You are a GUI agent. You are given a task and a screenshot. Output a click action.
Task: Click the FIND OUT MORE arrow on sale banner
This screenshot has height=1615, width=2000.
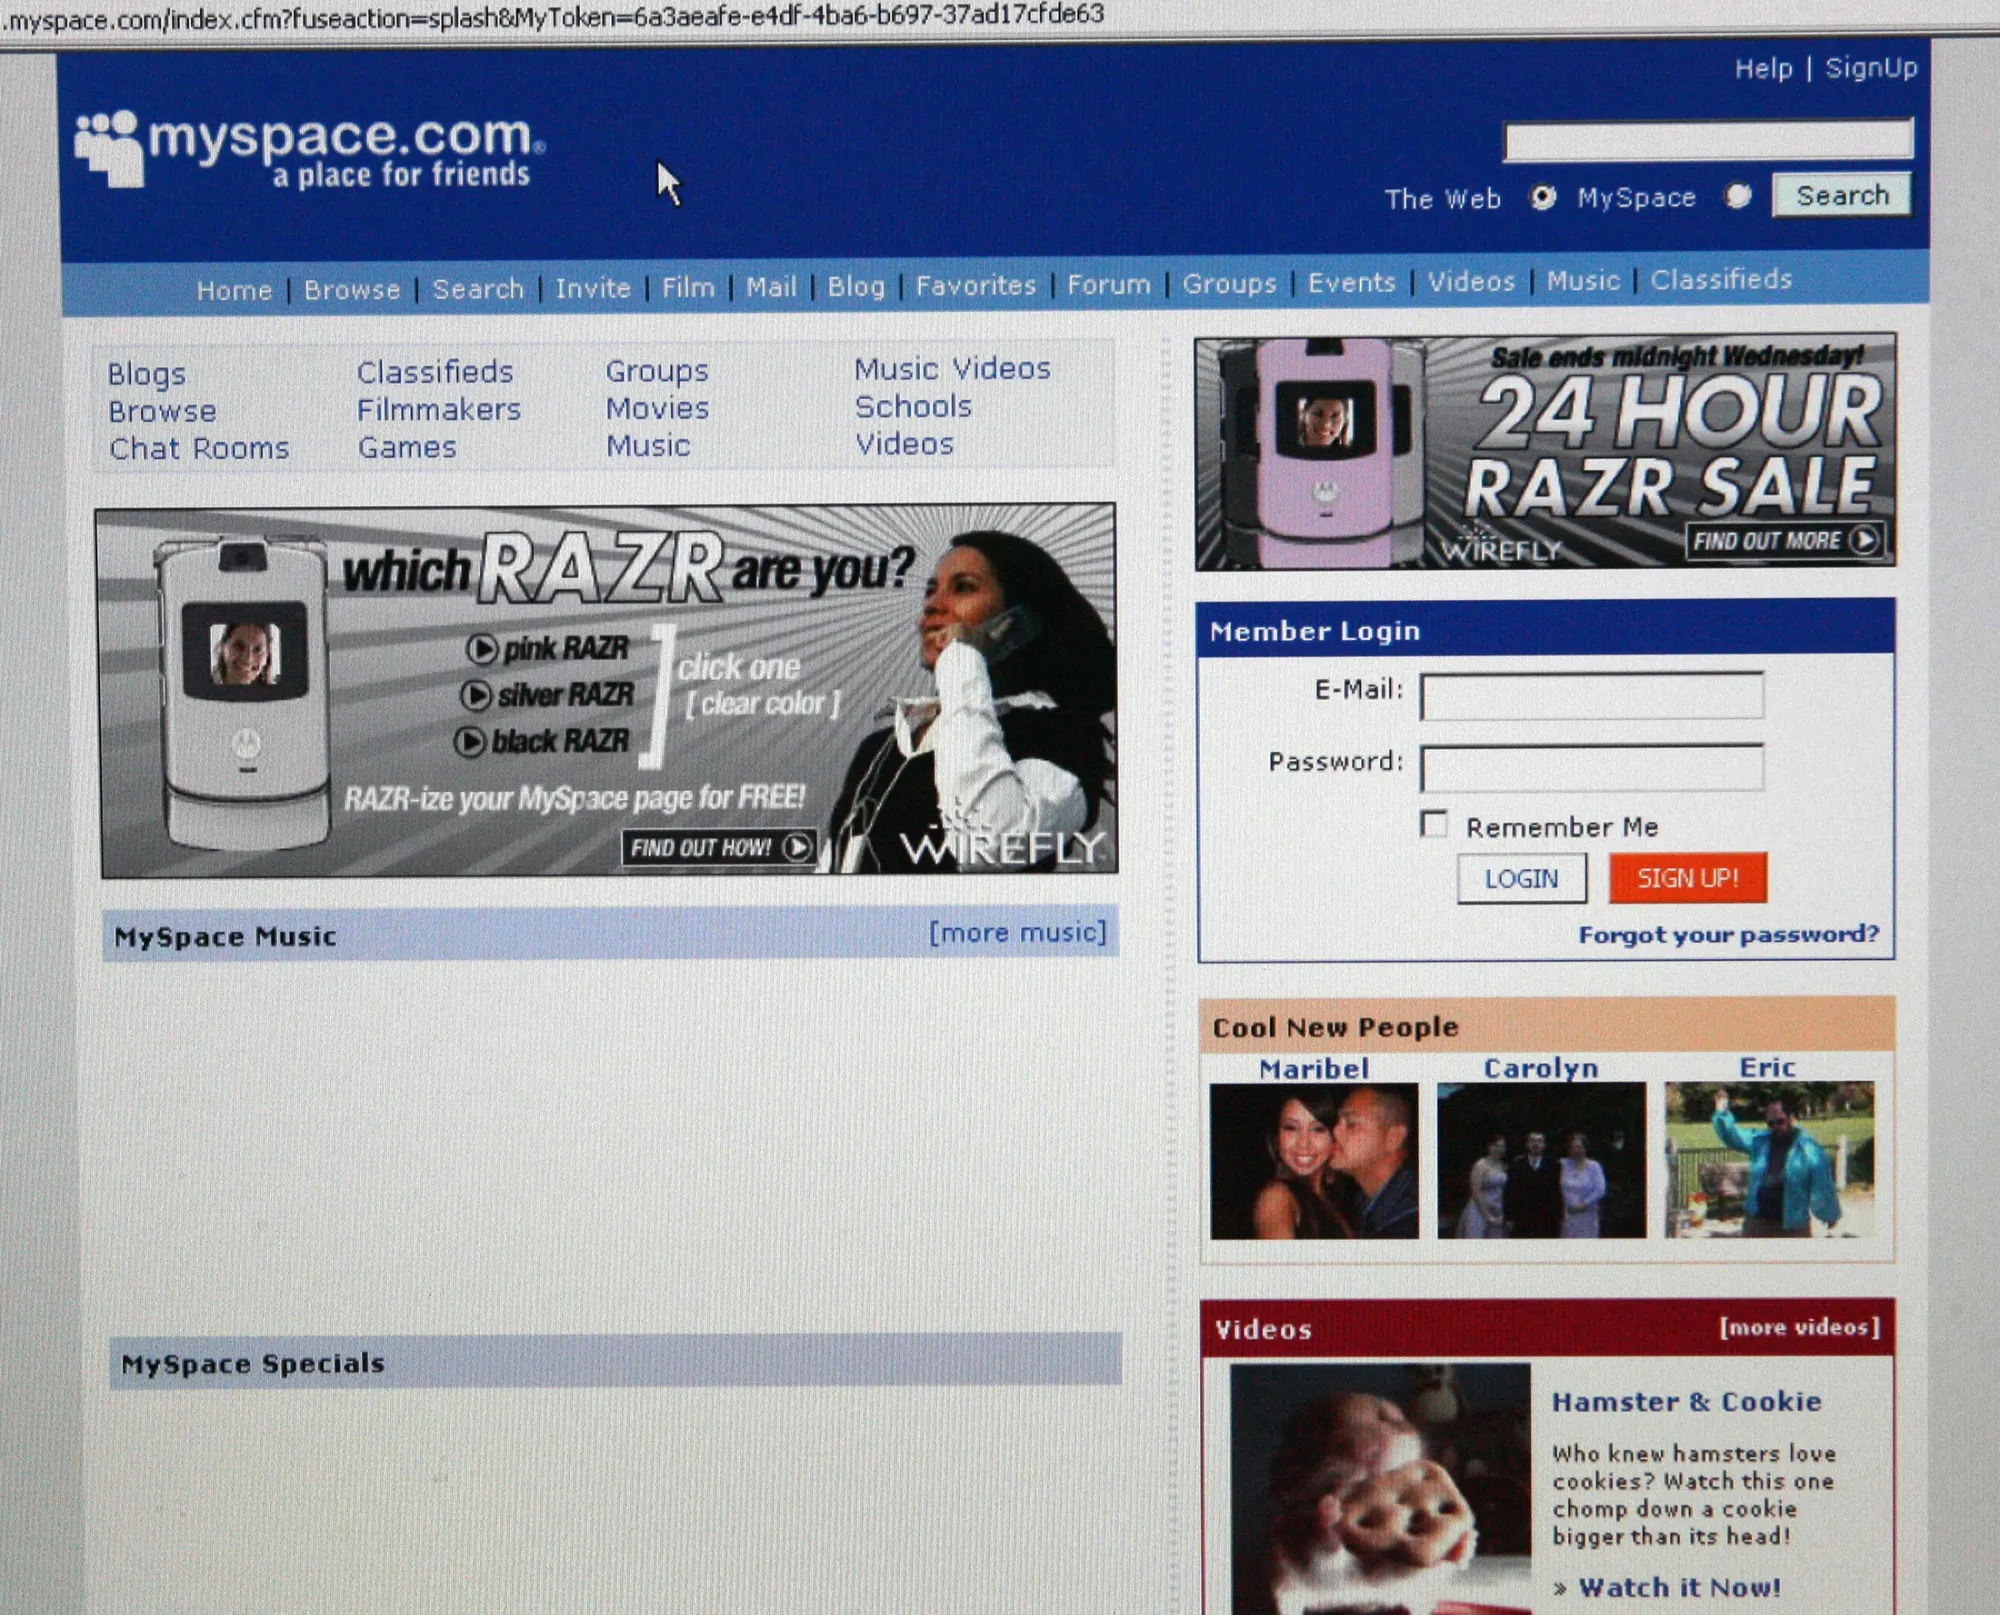click(1866, 538)
